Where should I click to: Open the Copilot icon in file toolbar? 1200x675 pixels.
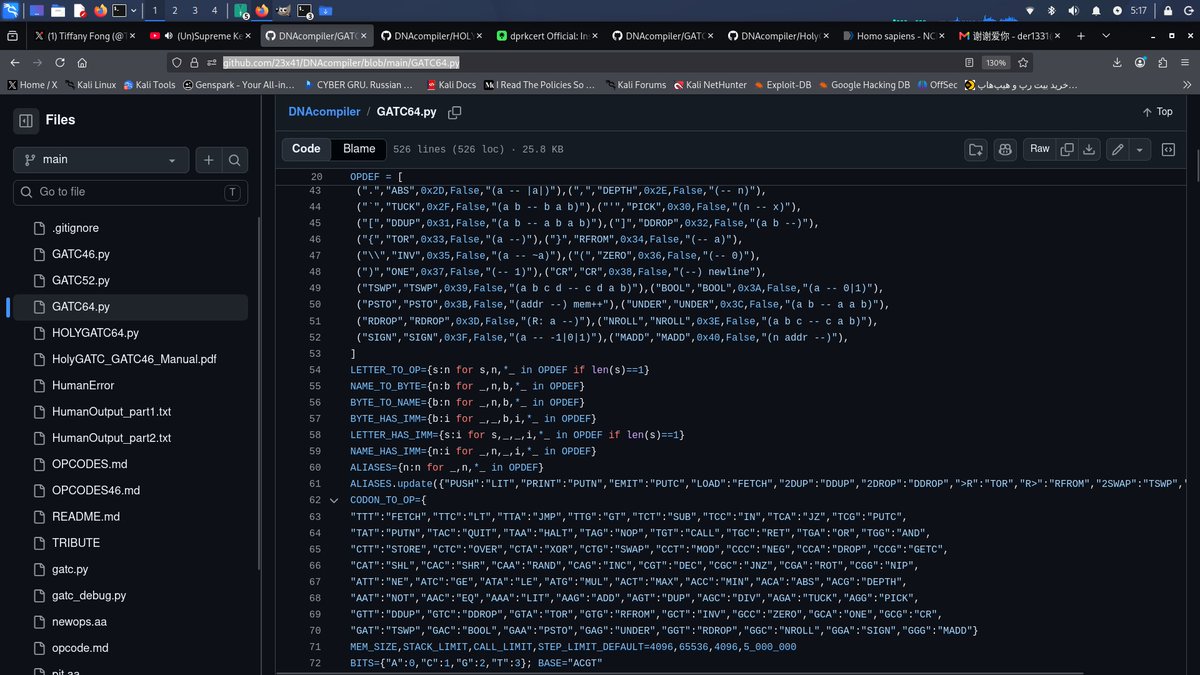pyautogui.click(x=1004, y=149)
